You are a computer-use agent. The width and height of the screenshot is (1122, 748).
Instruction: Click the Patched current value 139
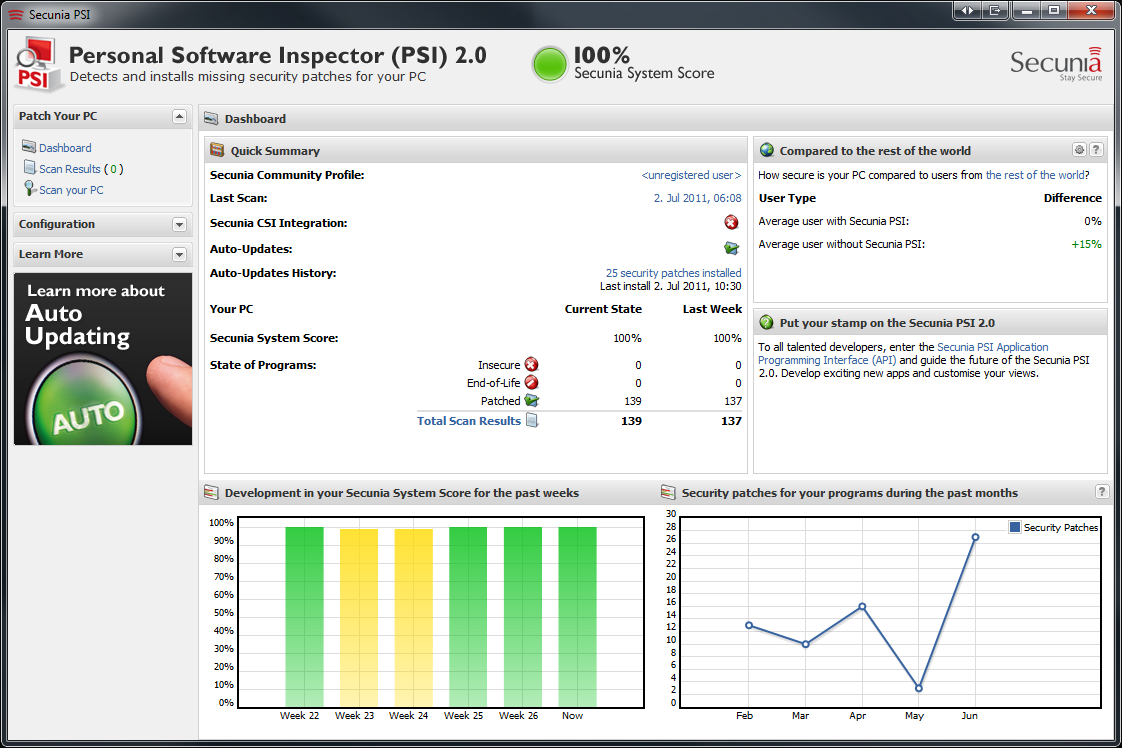633,401
